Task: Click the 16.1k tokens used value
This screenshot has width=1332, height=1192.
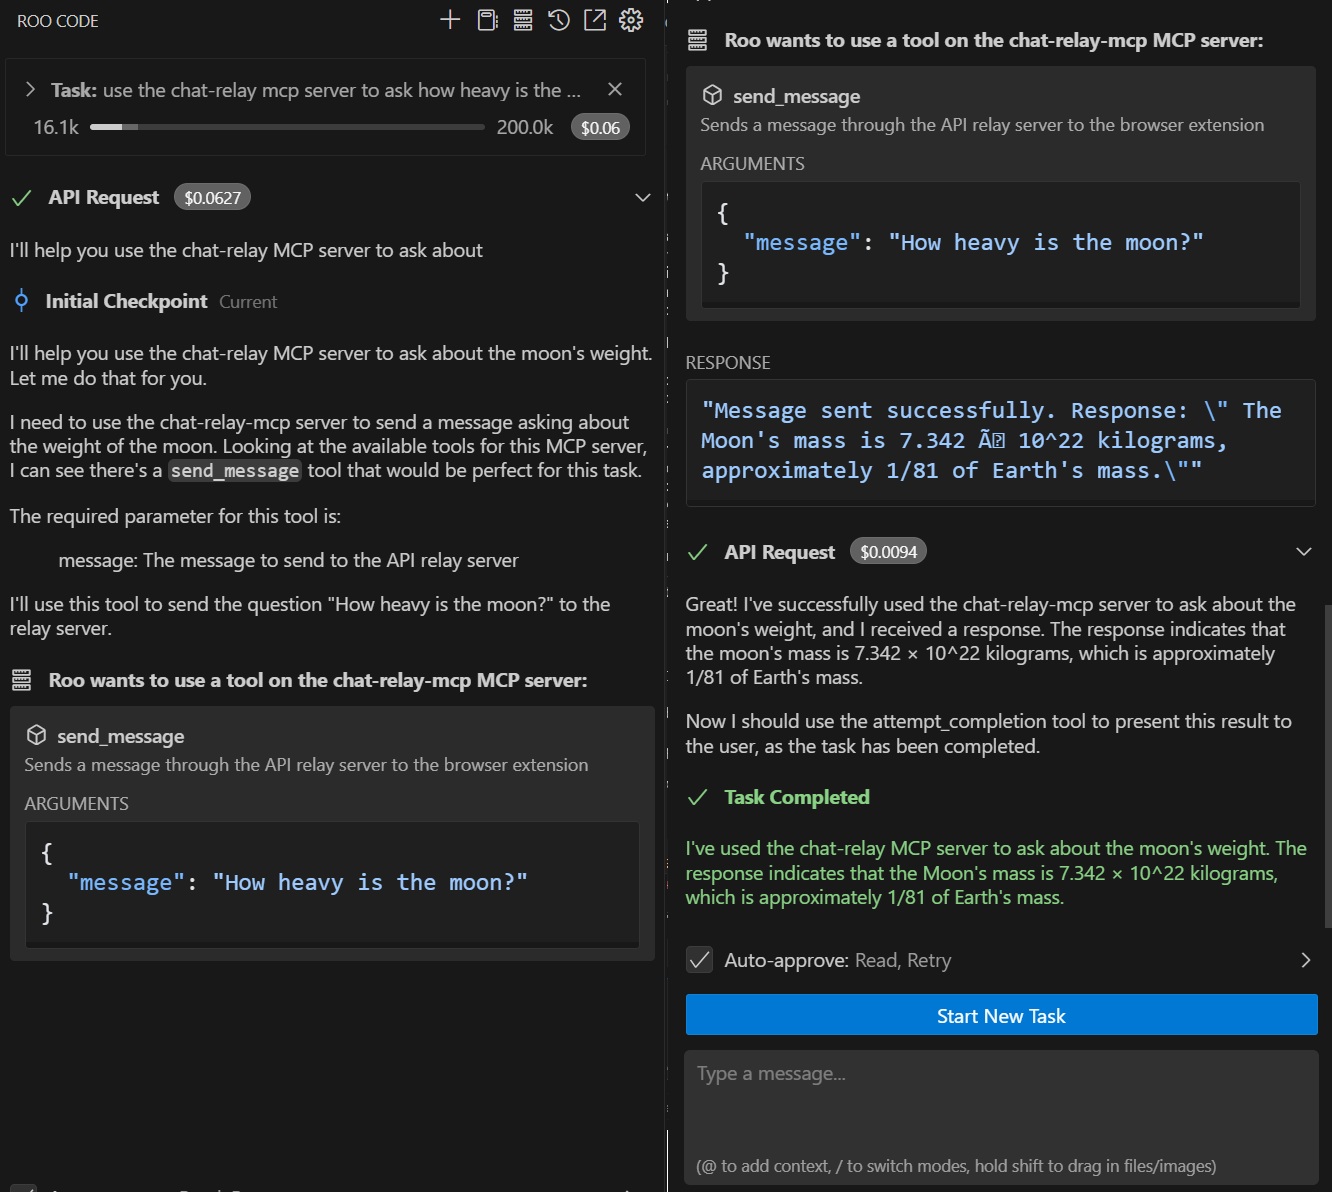Action: [56, 127]
